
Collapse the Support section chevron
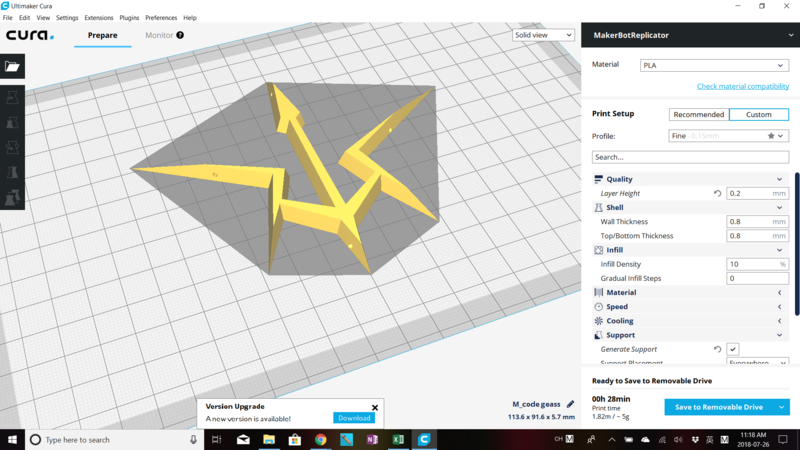pos(780,335)
